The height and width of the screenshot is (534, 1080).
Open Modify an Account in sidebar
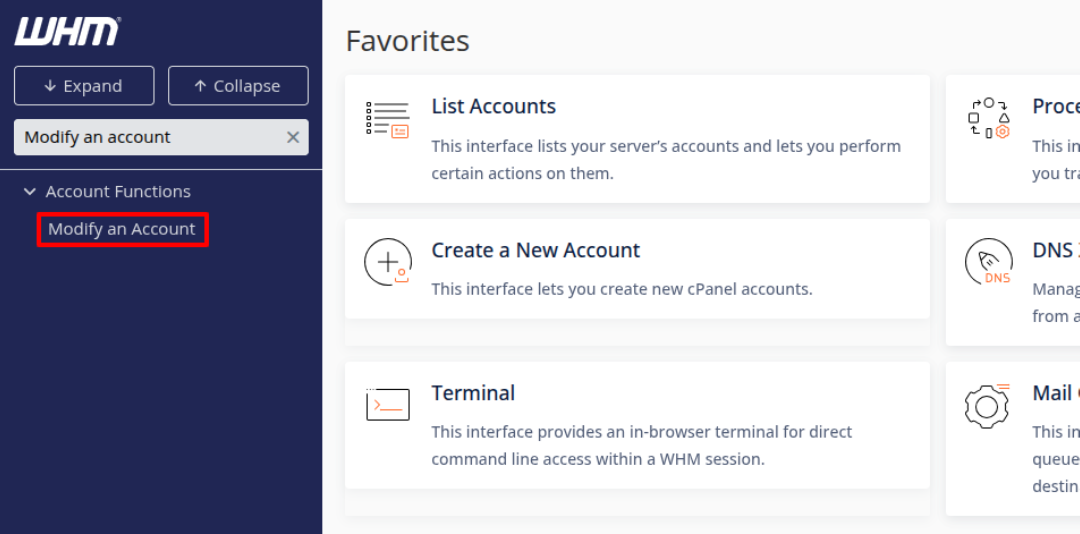tap(122, 229)
